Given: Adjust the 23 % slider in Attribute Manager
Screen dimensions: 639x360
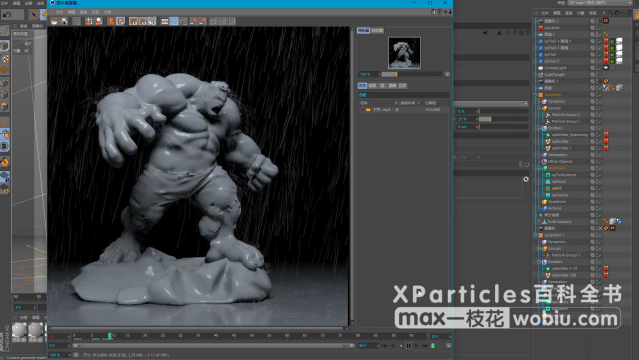Looking at the screenshot, I should pyautogui.click(x=504, y=119).
